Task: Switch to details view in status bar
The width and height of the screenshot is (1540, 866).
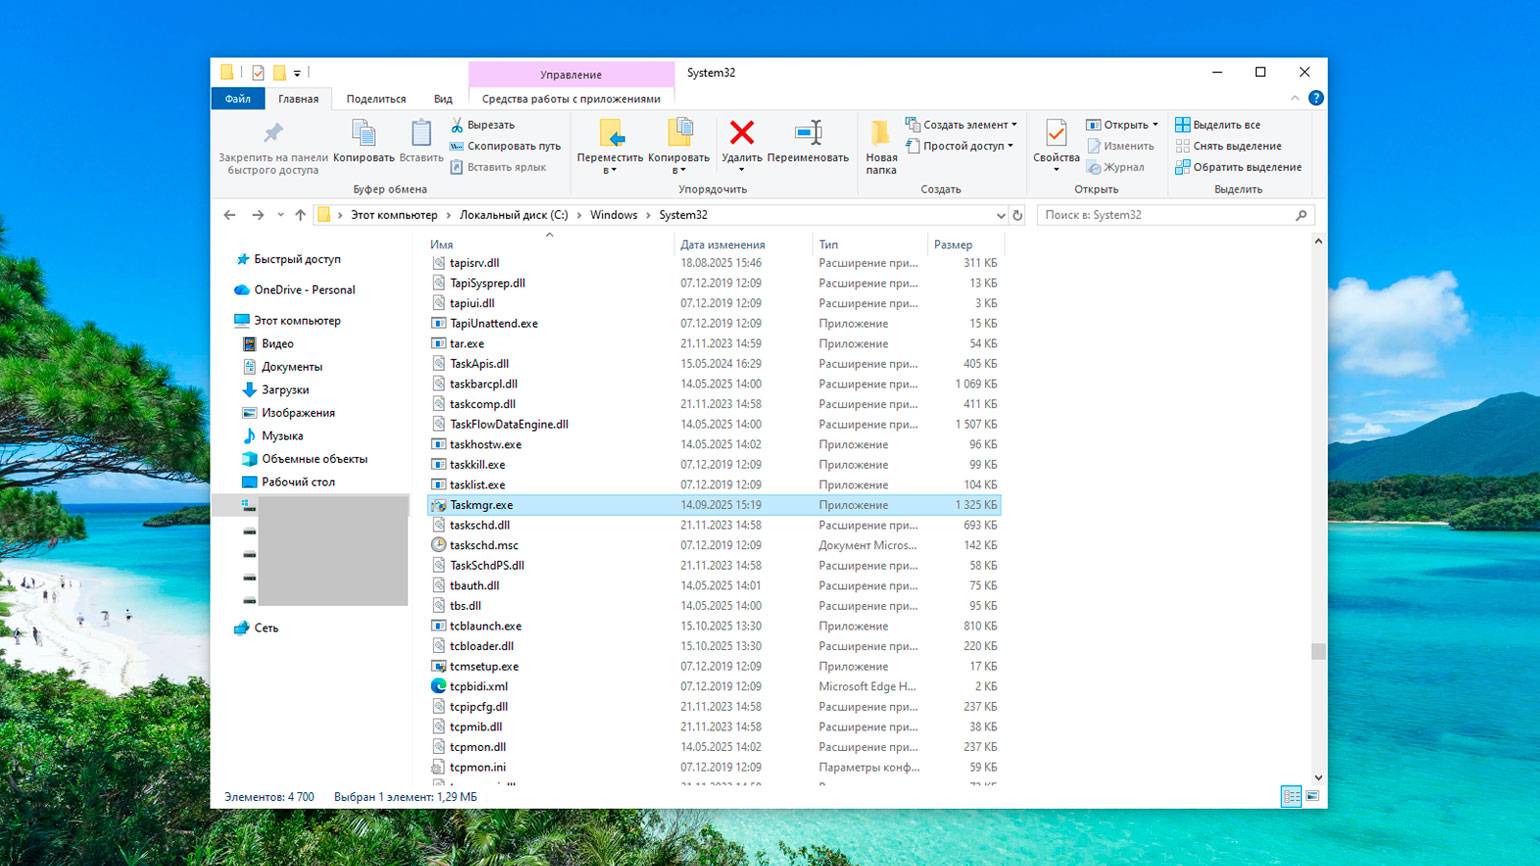Action: (x=1291, y=797)
